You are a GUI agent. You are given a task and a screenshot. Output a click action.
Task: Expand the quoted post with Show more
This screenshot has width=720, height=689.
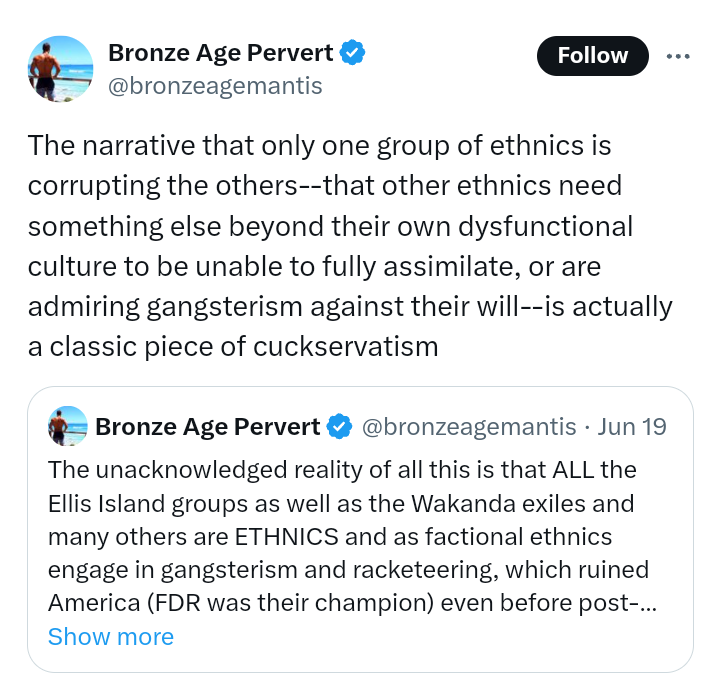click(x=110, y=637)
